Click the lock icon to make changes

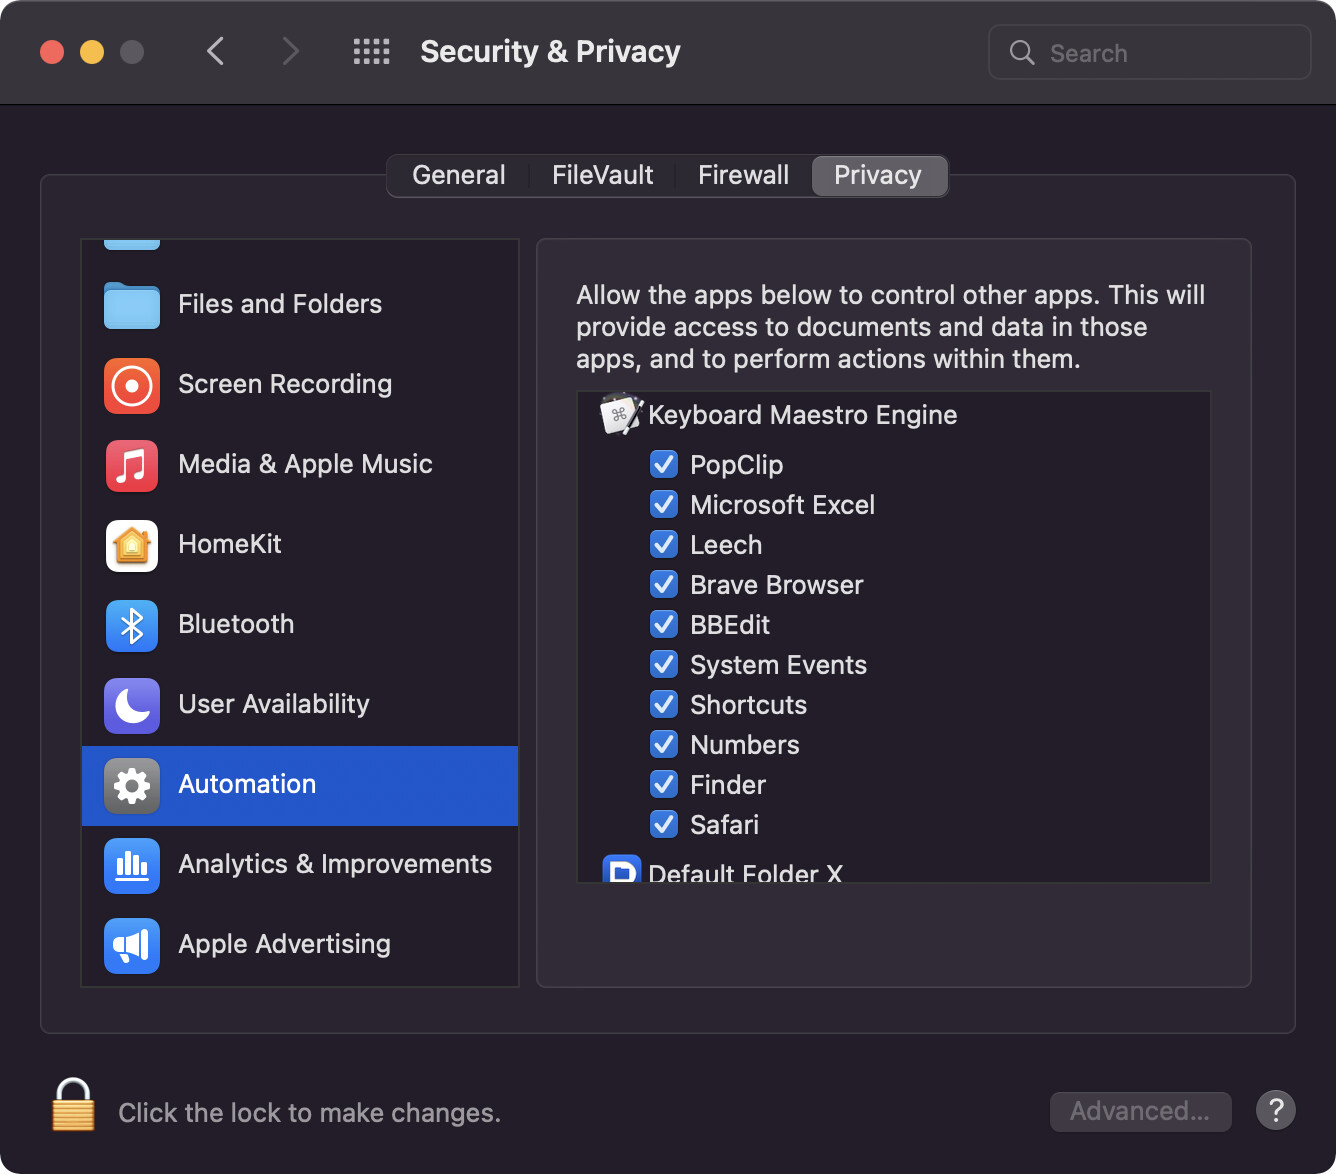(x=73, y=1106)
